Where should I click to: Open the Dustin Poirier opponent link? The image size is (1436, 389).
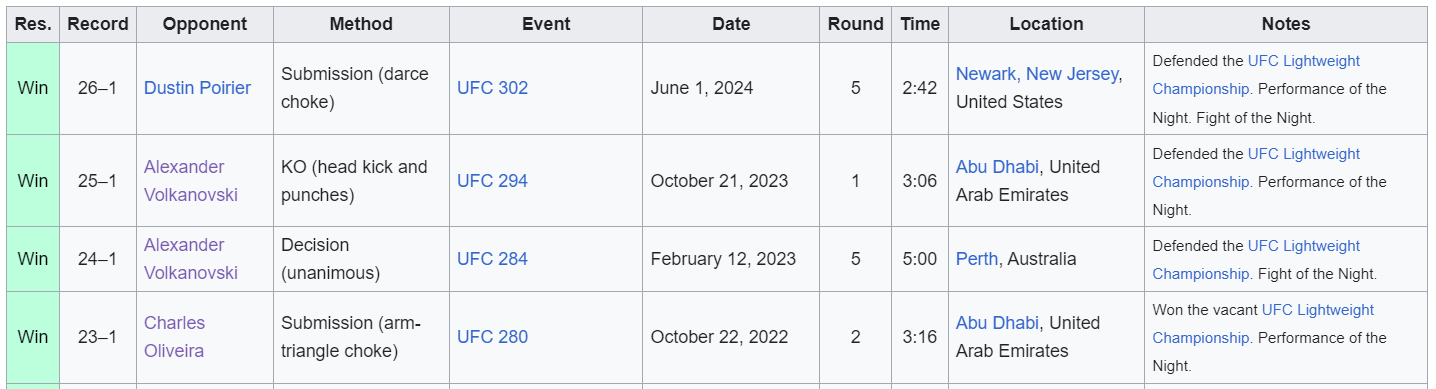click(x=197, y=88)
